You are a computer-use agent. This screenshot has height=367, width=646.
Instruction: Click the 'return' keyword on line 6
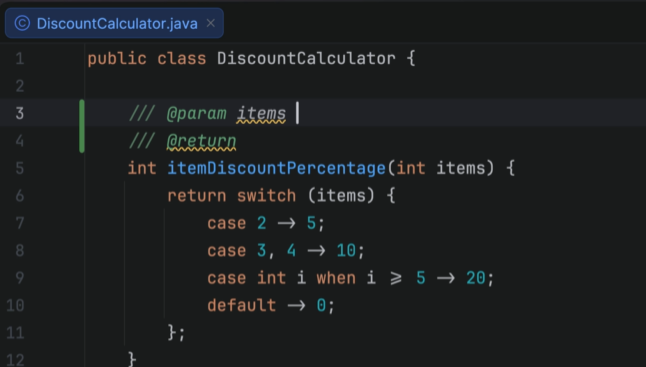(x=197, y=196)
